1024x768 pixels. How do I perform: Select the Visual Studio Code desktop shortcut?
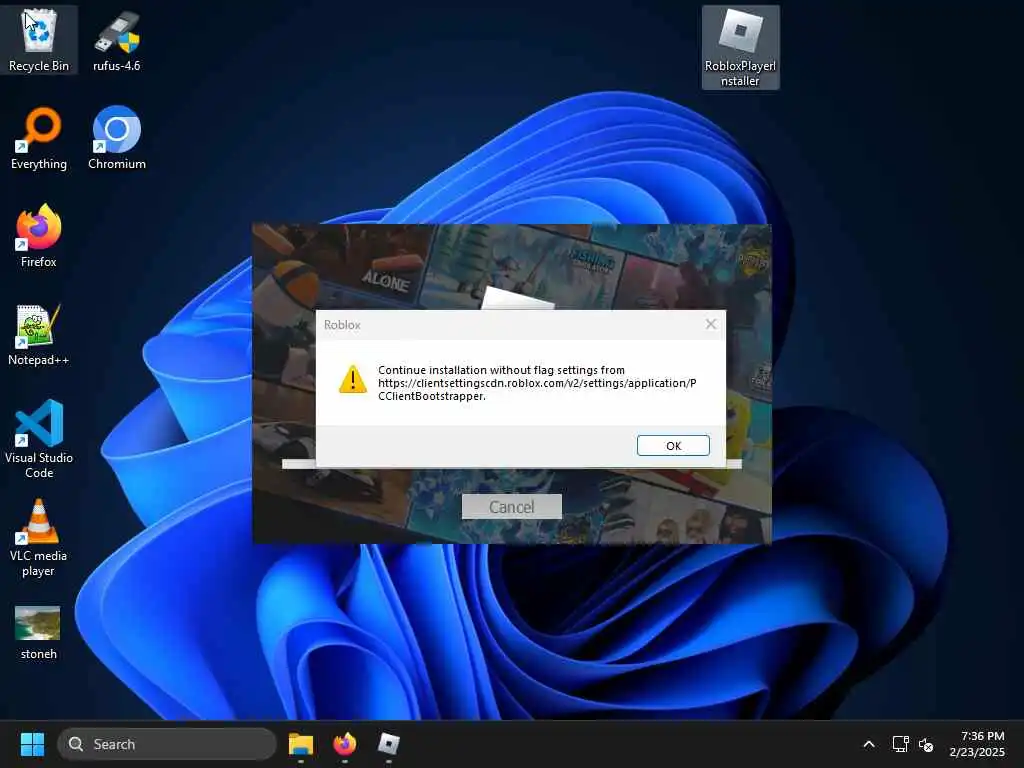39,439
